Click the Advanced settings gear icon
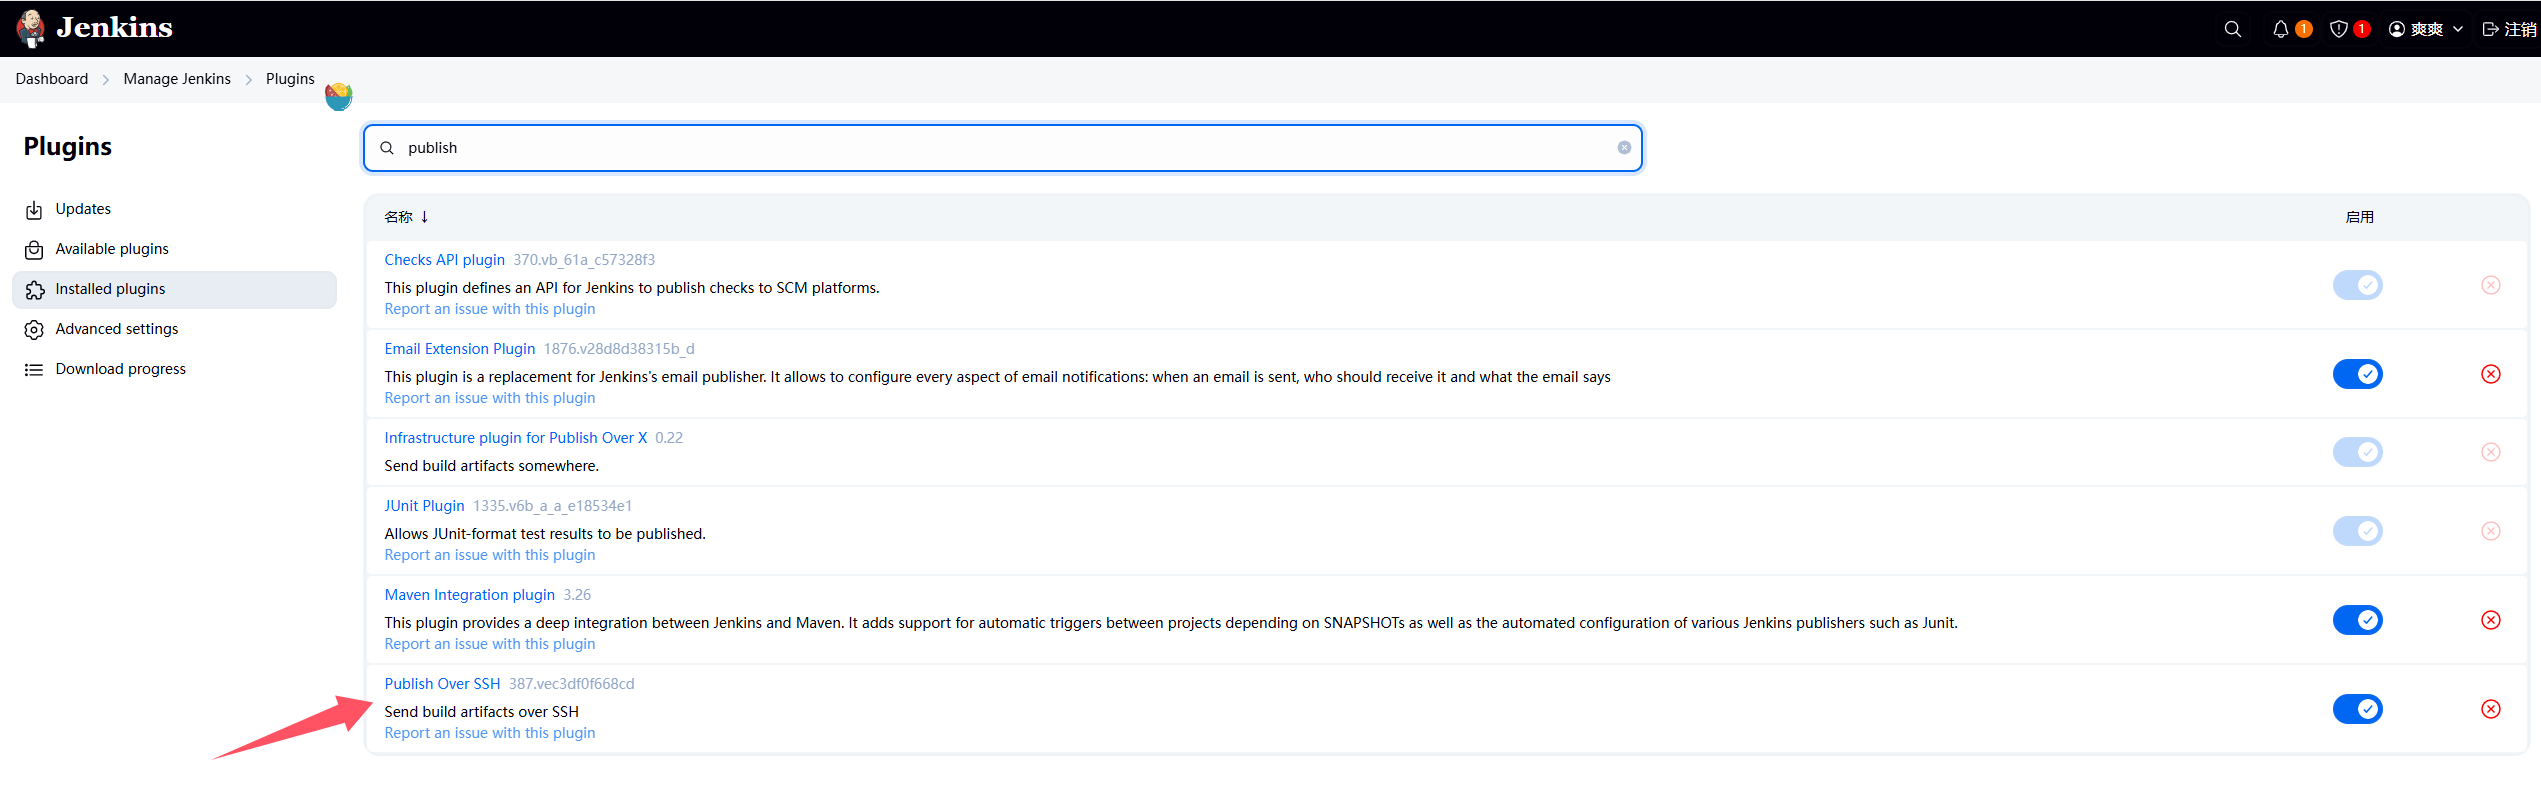This screenshot has width=2541, height=791. (34, 330)
